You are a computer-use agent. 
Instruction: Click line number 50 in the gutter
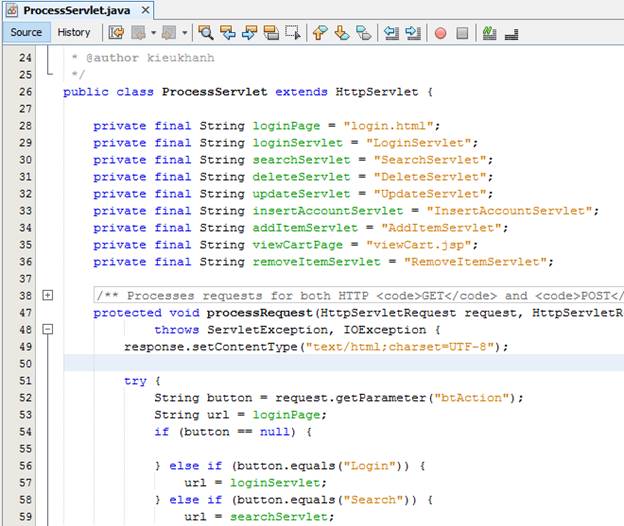25,364
